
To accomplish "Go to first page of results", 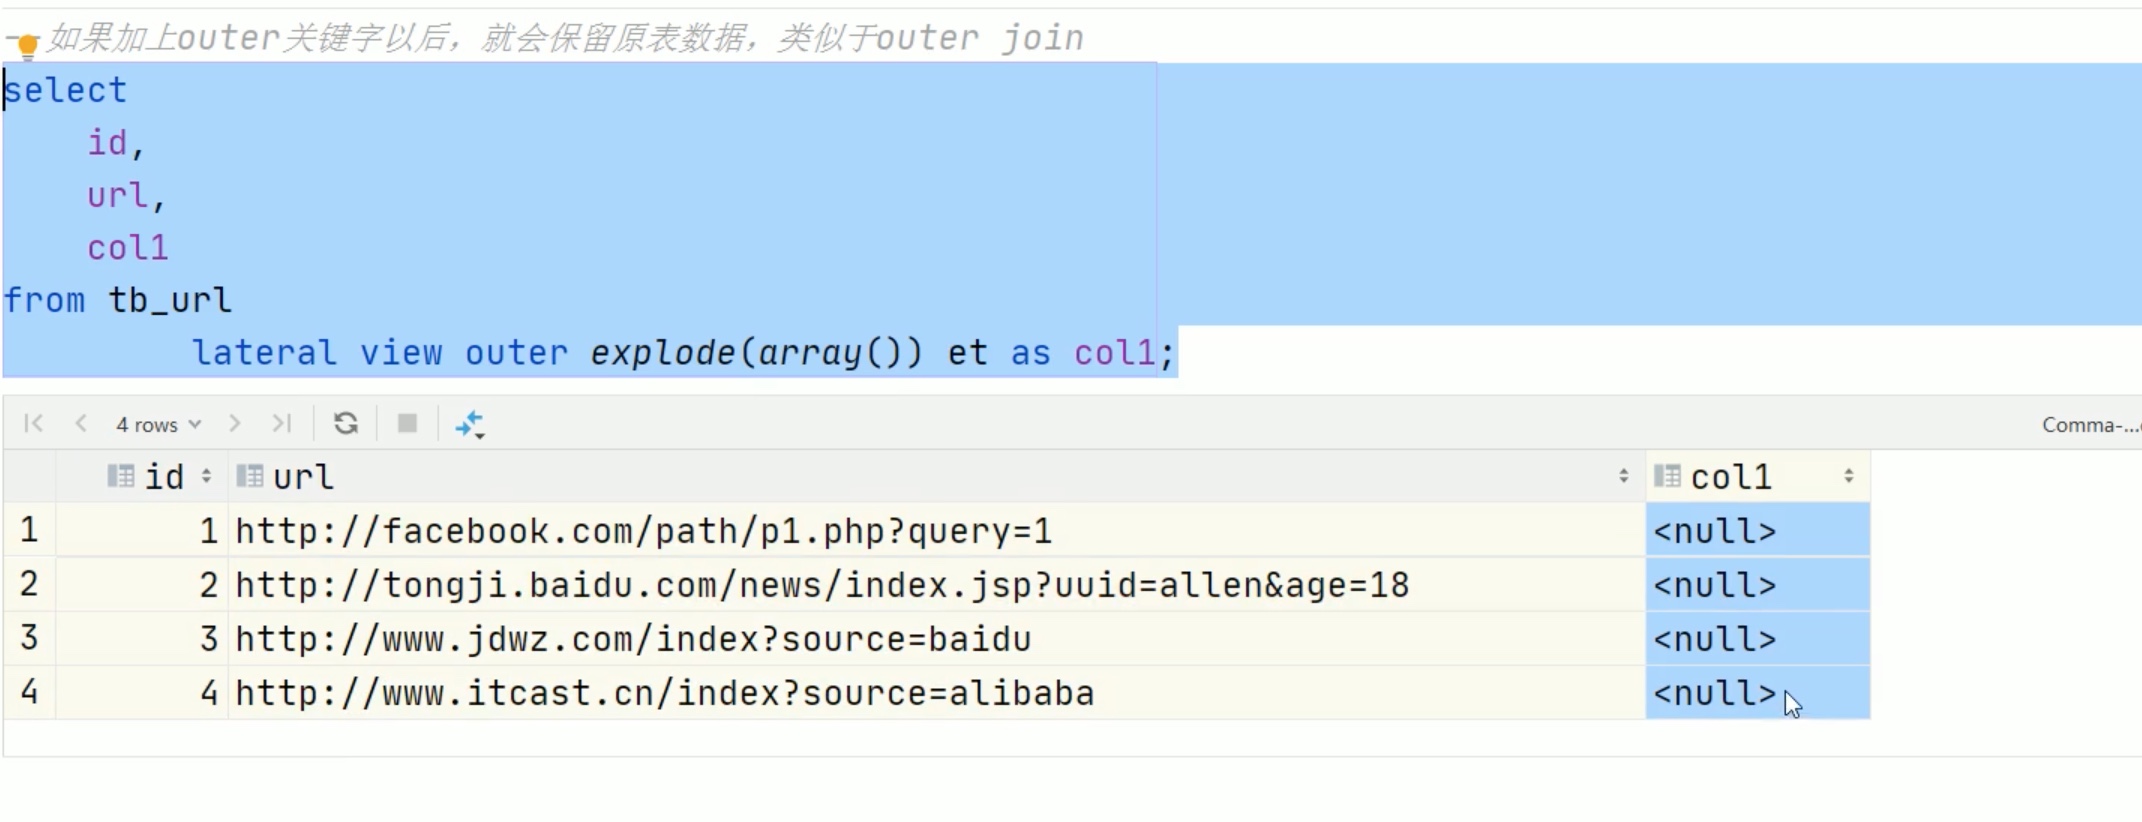I will click(33, 424).
